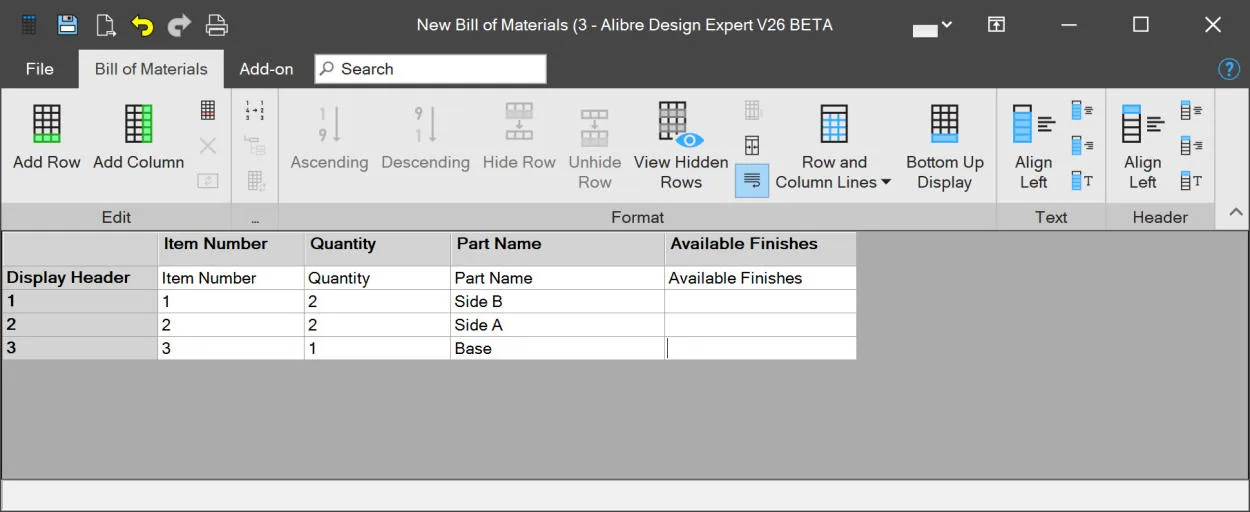Toggle the highlighted wrap text button
The height and width of the screenshot is (512, 1250).
coord(752,181)
